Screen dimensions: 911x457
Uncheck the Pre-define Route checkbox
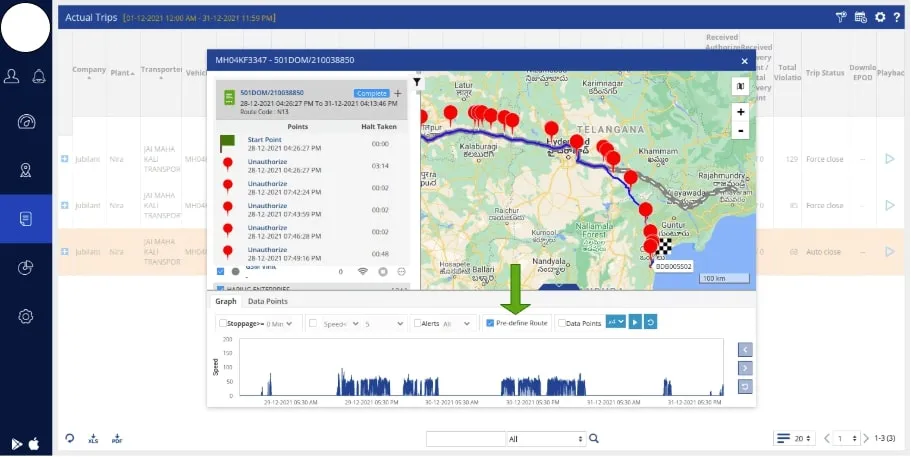(489, 323)
